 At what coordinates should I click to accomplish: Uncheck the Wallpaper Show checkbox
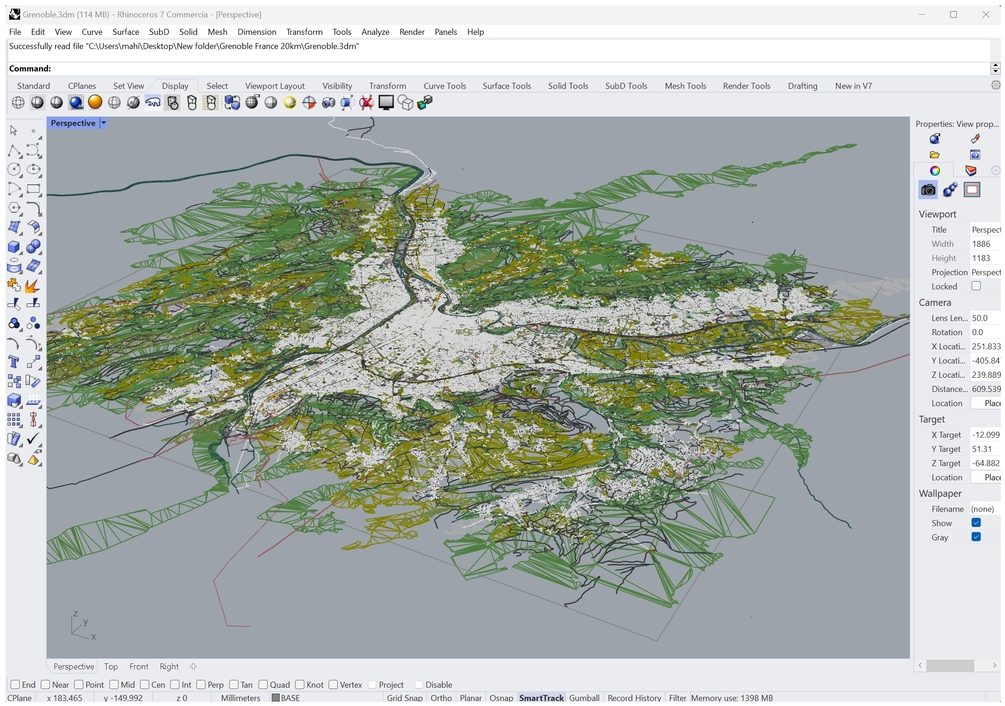pyautogui.click(x=976, y=523)
